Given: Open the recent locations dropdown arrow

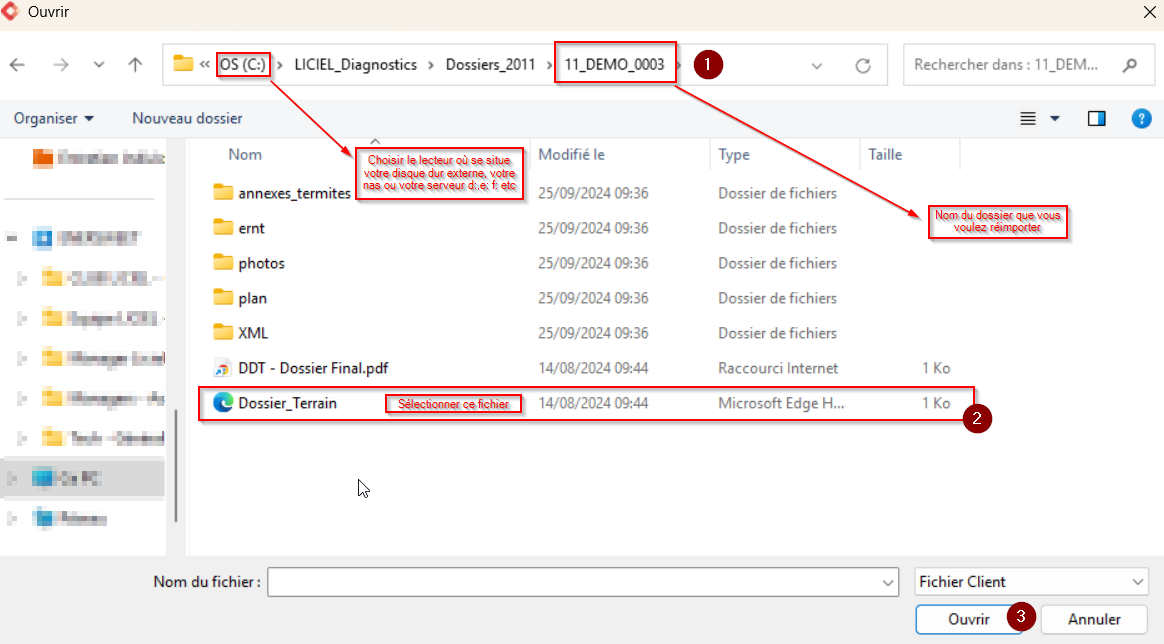Looking at the screenshot, I should coord(98,65).
